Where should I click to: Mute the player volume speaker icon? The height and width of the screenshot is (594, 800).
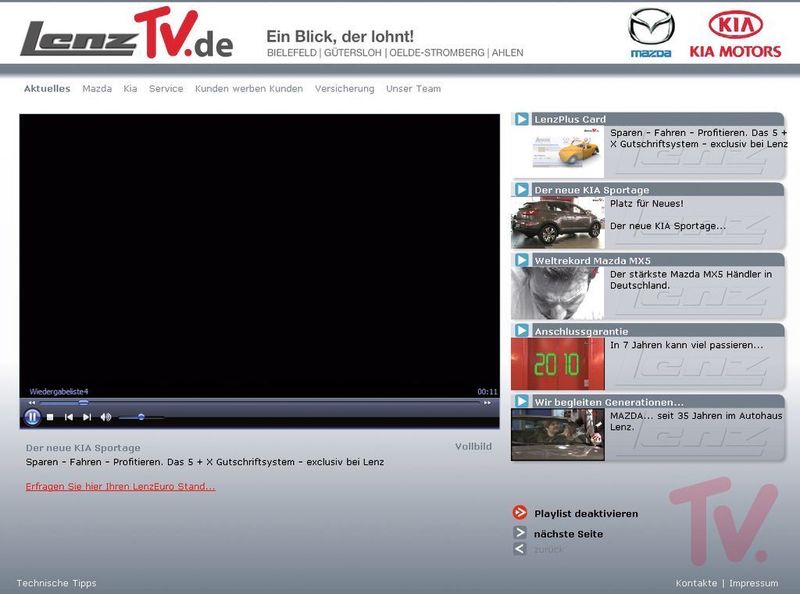pyautogui.click(x=106, y=417)
